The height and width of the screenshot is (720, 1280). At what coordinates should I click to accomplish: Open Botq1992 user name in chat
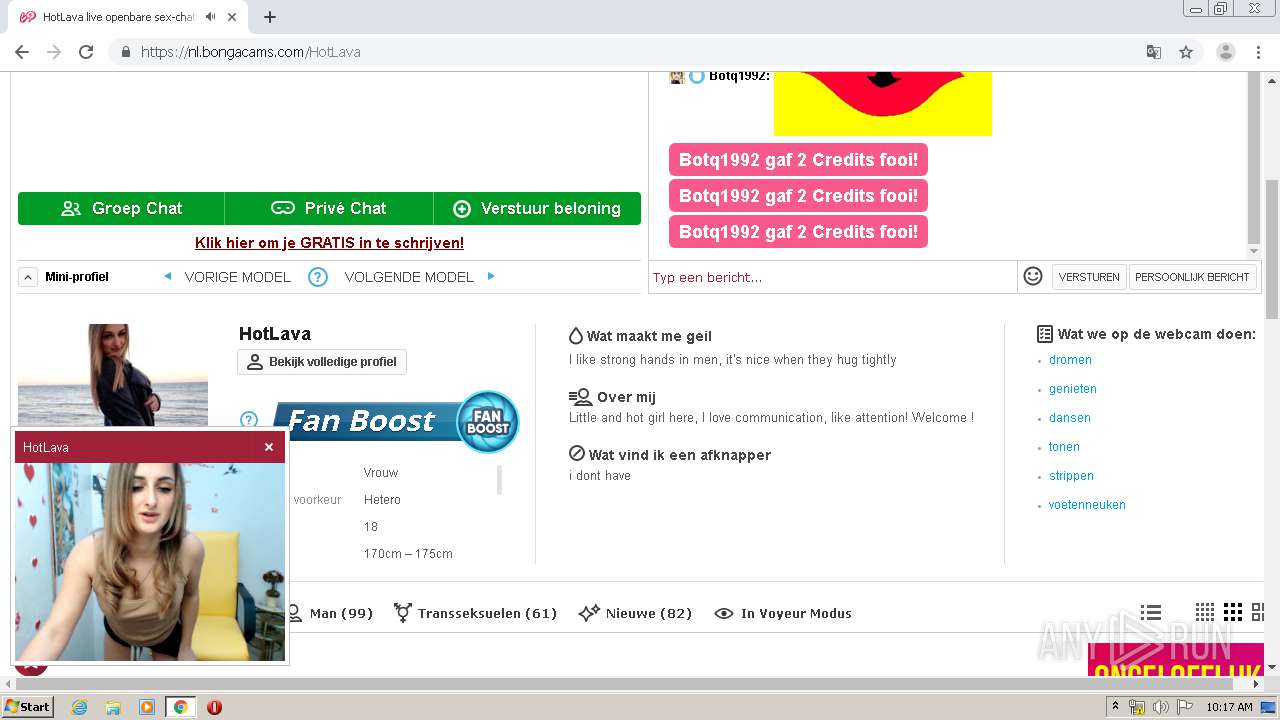pyautogui.click(x=739, y=76)
